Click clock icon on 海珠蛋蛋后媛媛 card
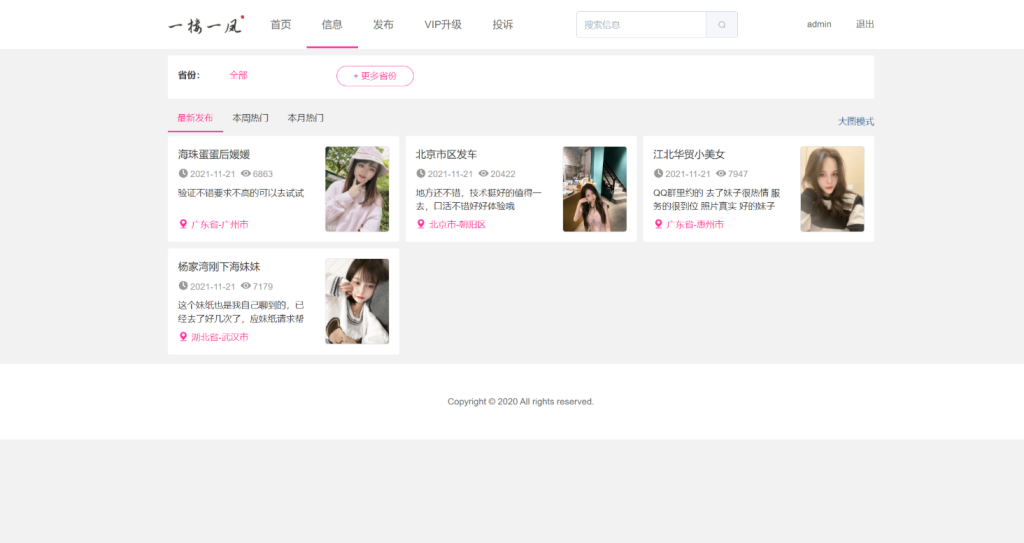The width and height of the screenshot is (1024, 543). click(183, 173)
